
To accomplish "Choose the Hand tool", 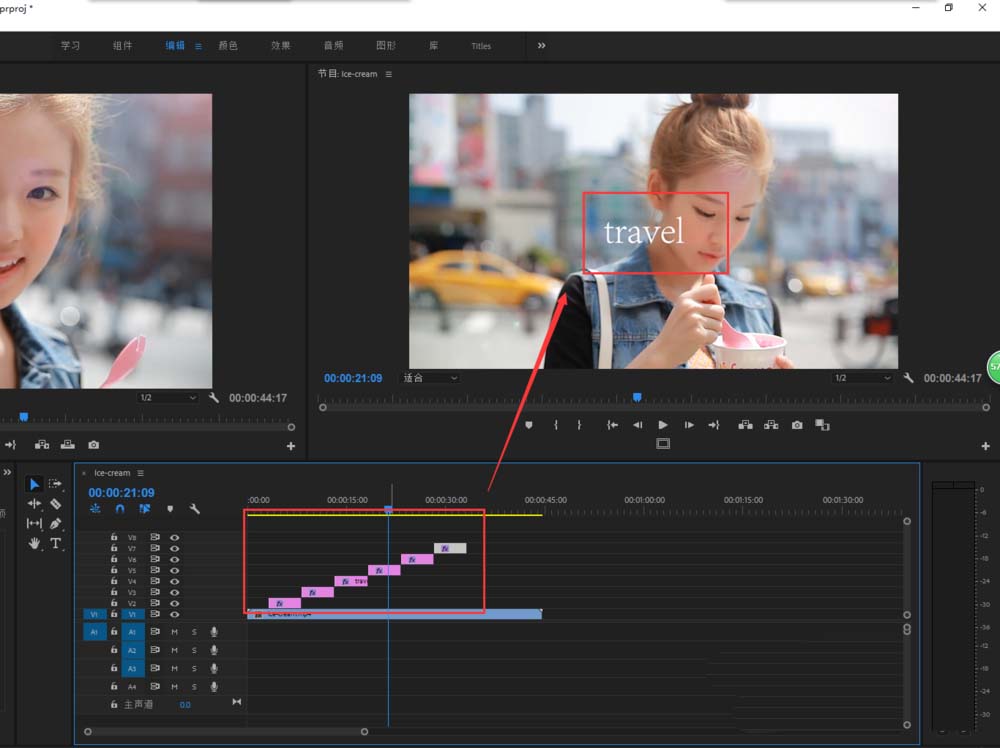I will pyautogui.click(x=34, y=543).
